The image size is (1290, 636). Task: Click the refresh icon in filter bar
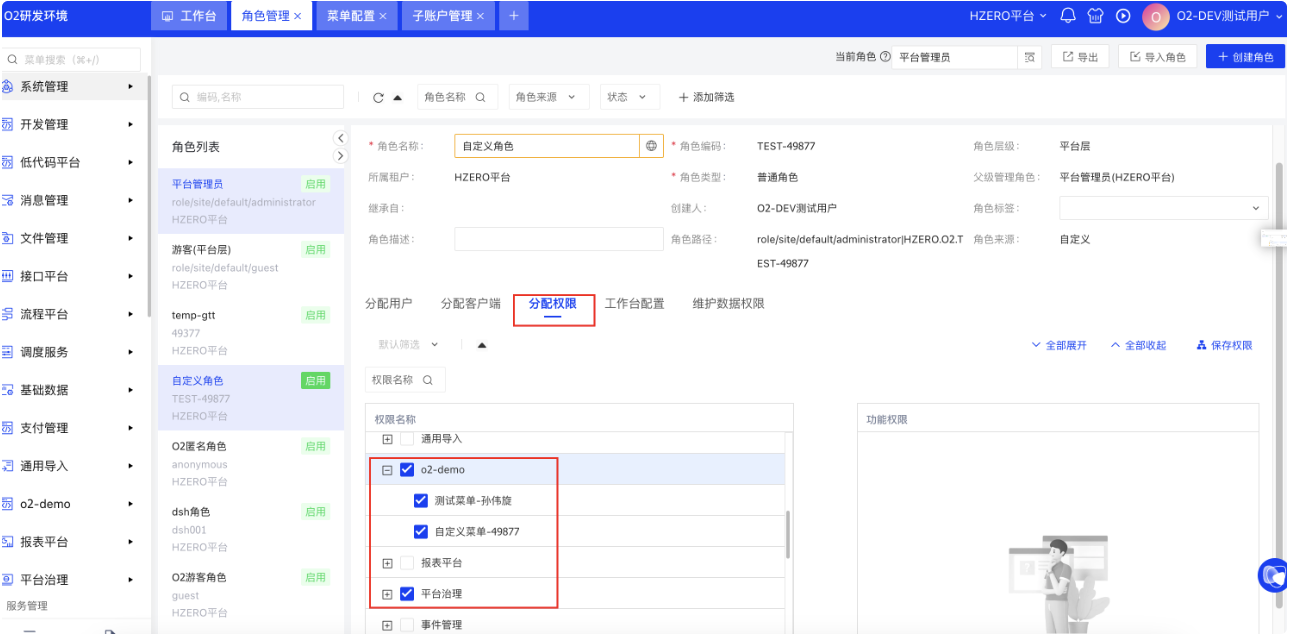[x=378, y=98]
